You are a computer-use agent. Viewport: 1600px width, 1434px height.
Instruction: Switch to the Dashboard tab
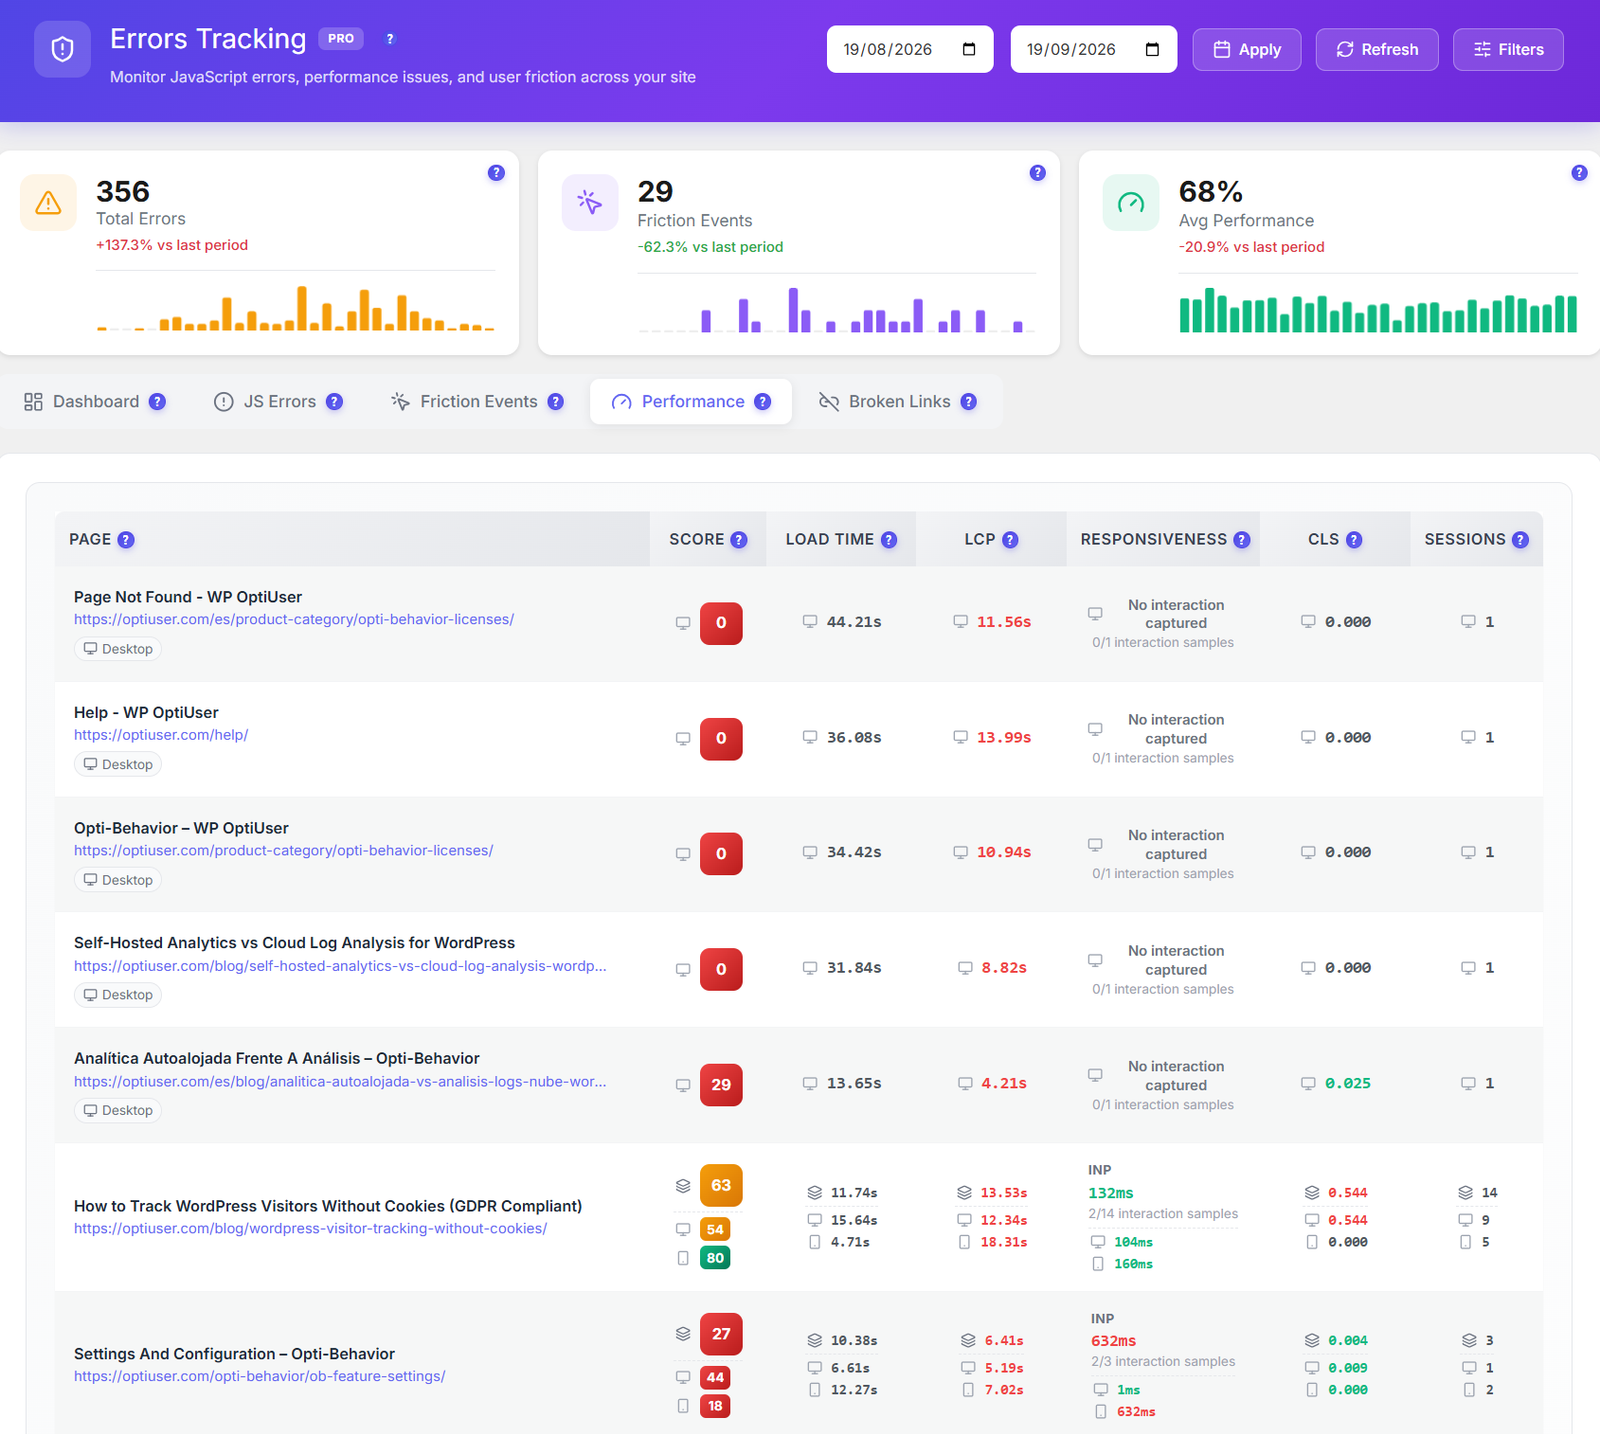(94, 402)
